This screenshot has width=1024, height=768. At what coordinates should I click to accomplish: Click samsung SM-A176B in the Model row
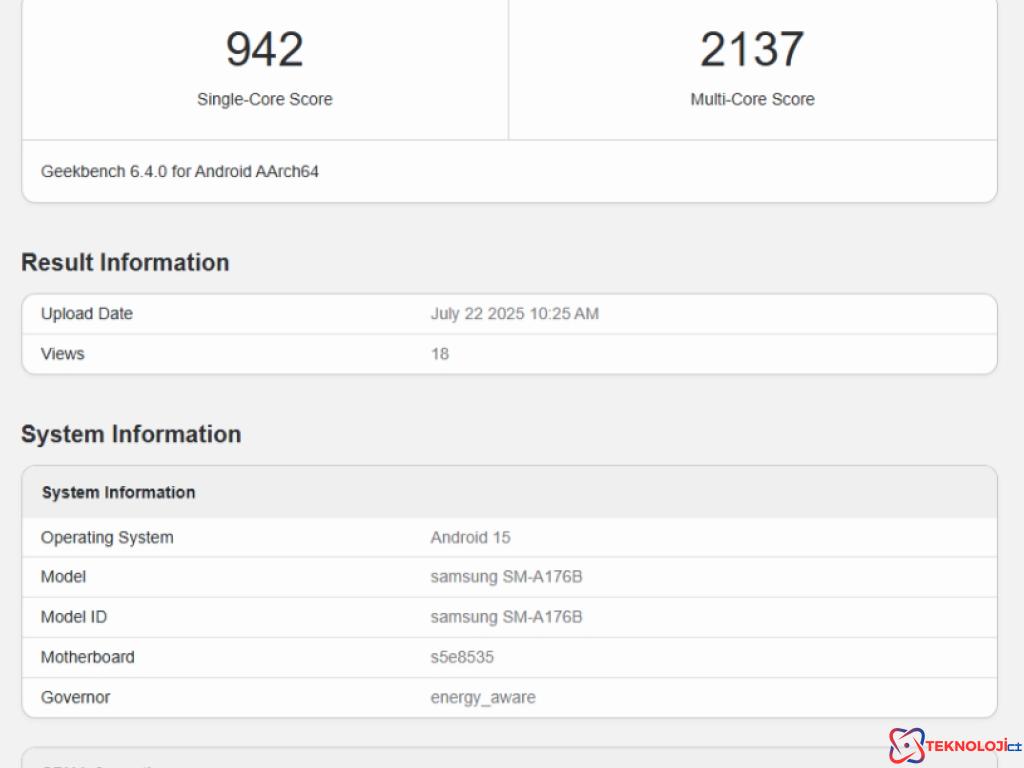pyautogui.click(x=506, y=577)
